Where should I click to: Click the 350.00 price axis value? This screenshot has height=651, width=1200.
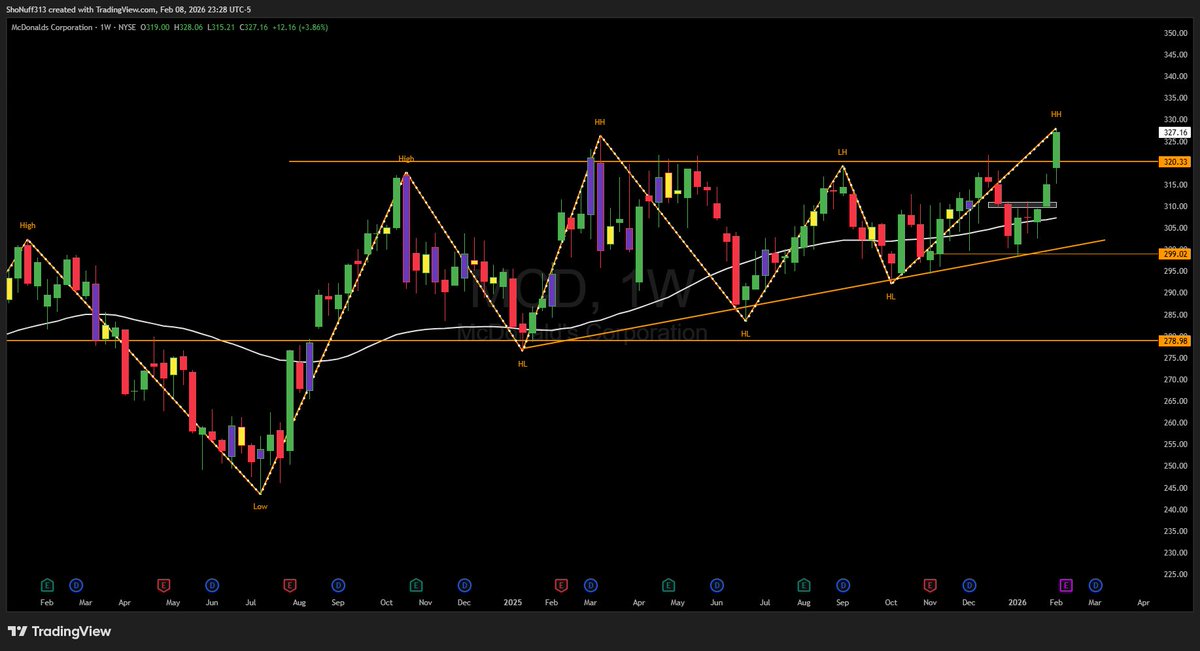pos(1174,33)
